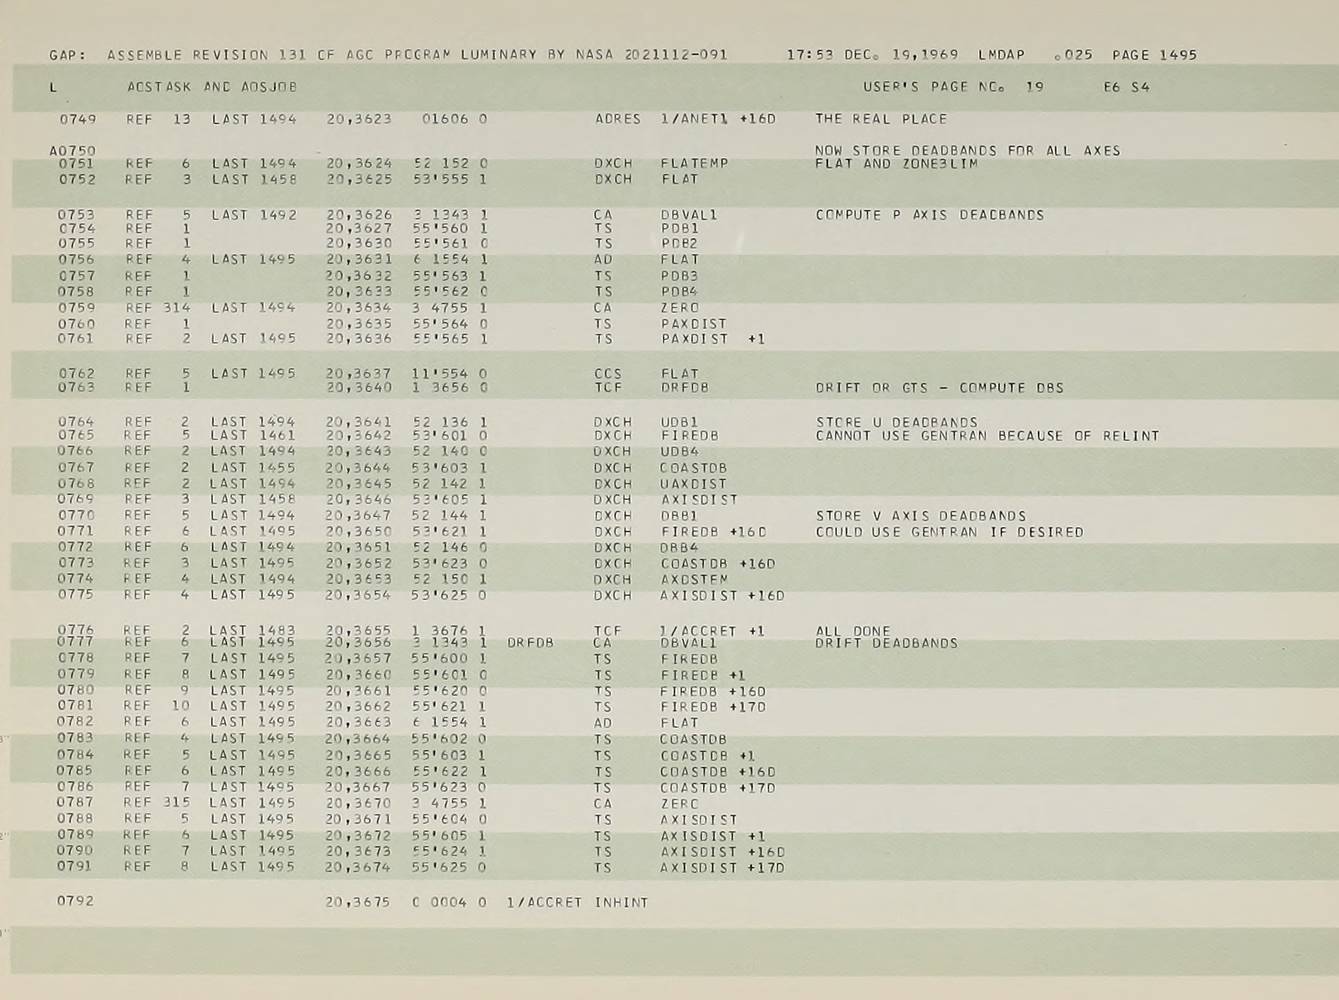Click the "INHINT" instruction on line 0792
The width and height of the screenshot is (1339, 1000).
click(x=622, y=902)
